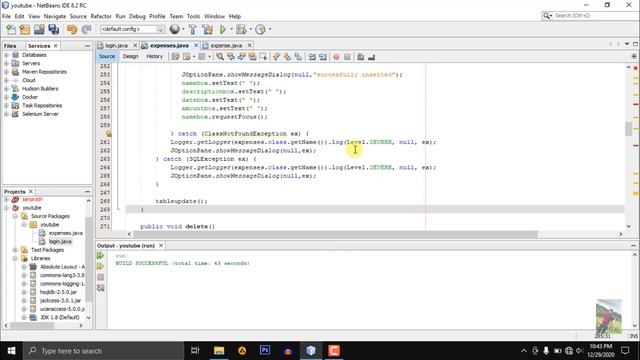This screenshot has width=640, height=360.
Task: Minimize the Services panel
Action: (x=87, y=46)
